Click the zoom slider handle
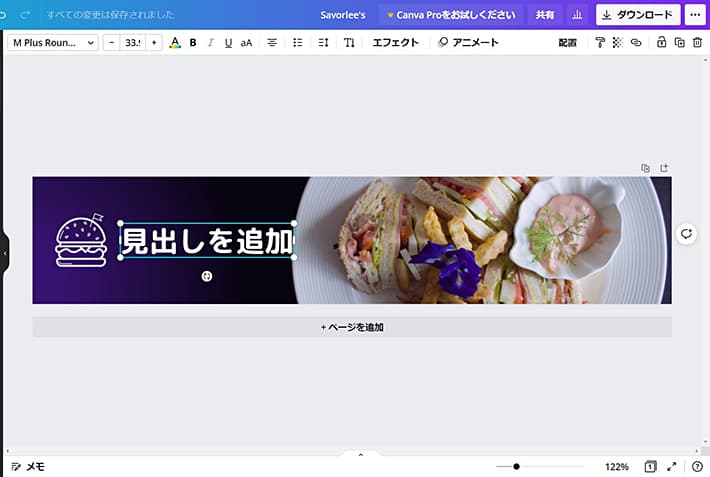Image resolution: width=710 pixels, height=477 pixels. [x=516, y=466]
